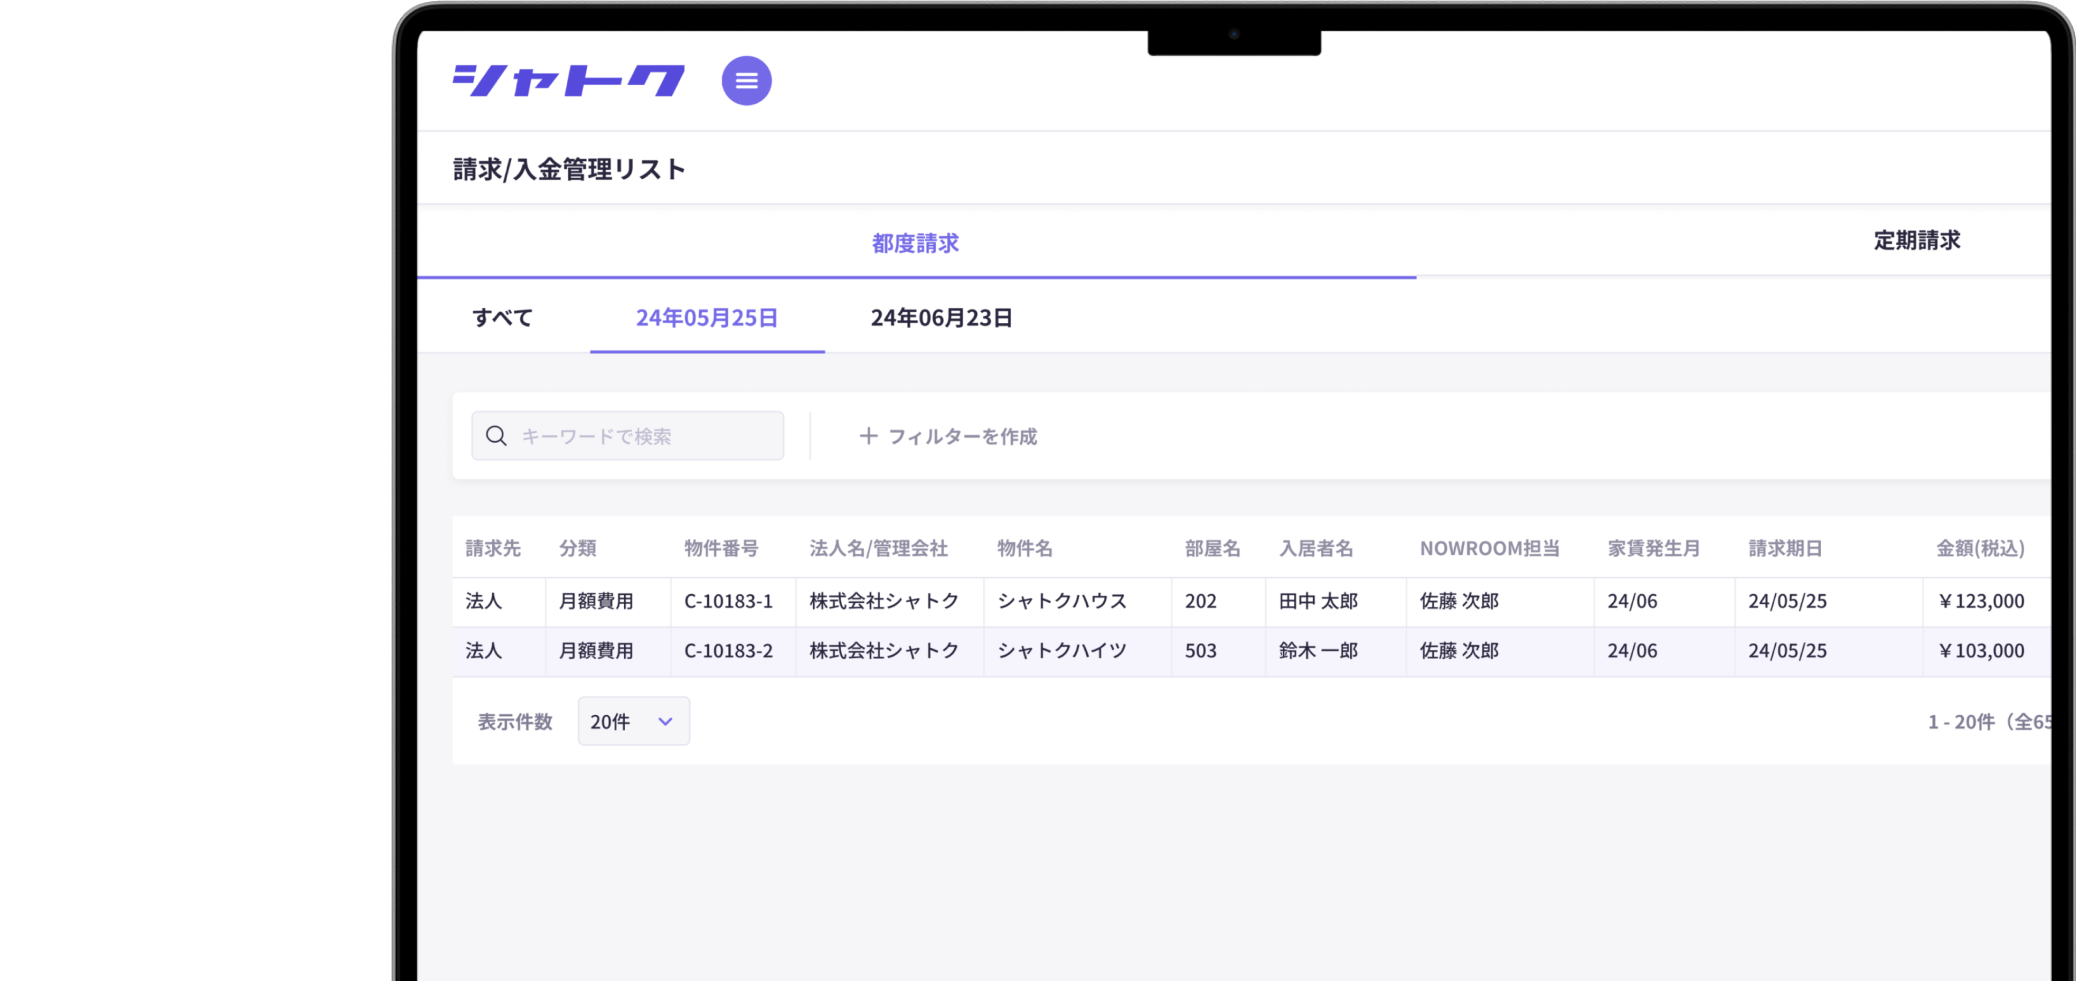Click 佐藤 次郎 in 鈴木 一郎 row
The height and width of the screenshot is (981, 2076).
pyautogui.click(x=1459, y=651)
